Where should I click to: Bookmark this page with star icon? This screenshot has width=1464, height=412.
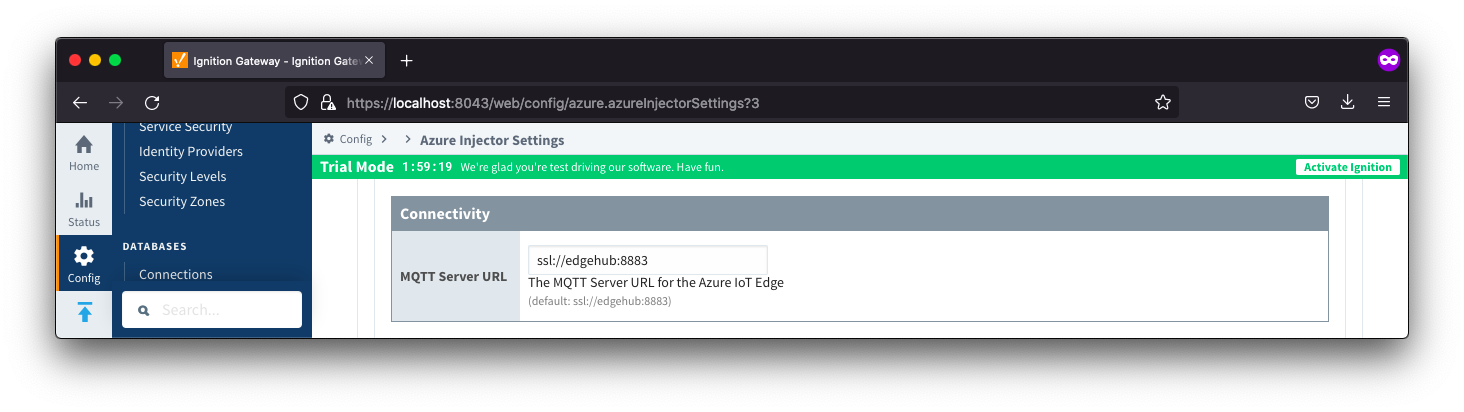(1162, 102)
